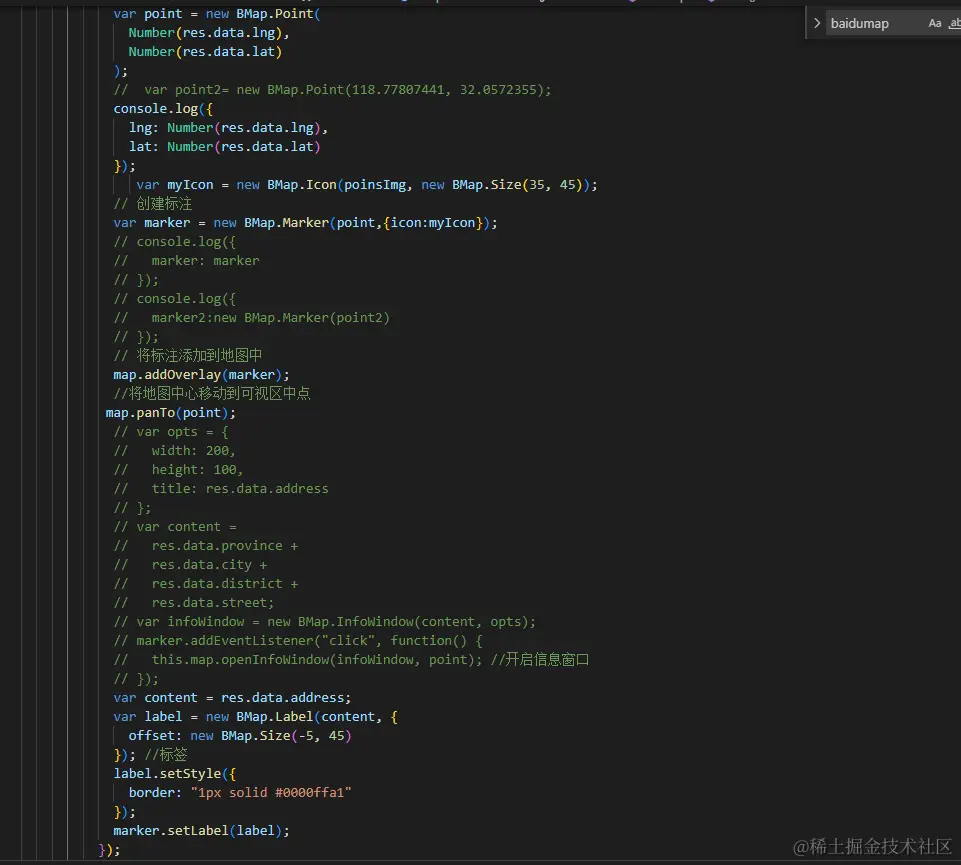Click the "map.addOverlay(marker);" line
Viewport: 961px width, 865px height.
tap(201, 375)
